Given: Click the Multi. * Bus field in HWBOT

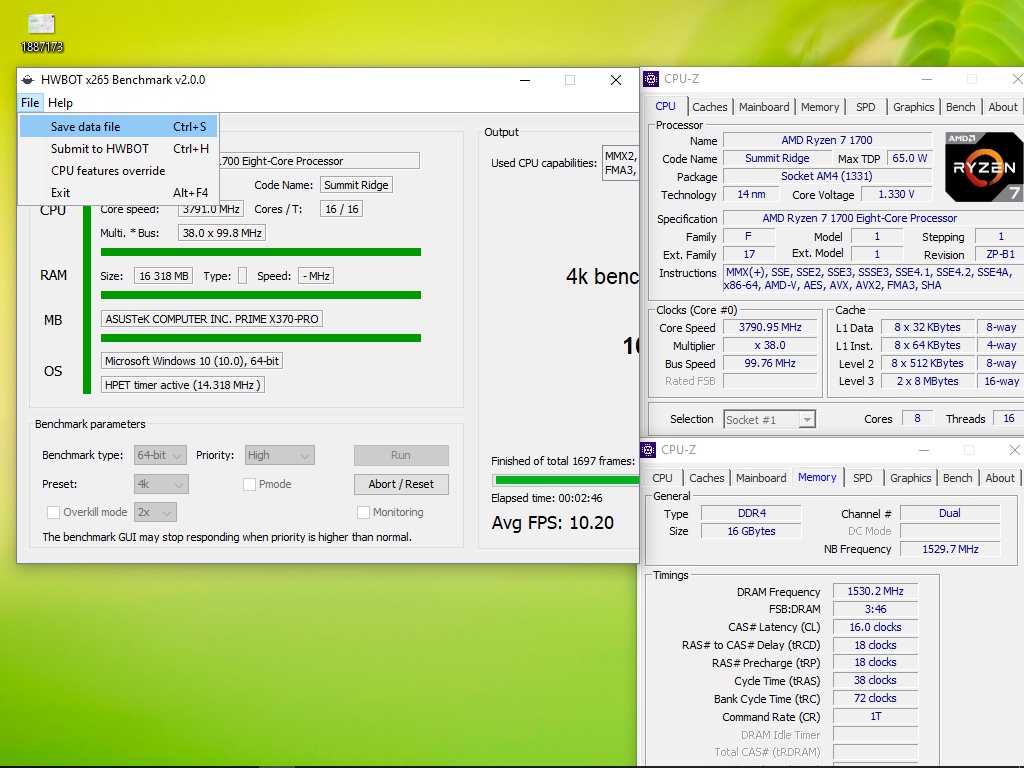Looking at the screenshot, I should coord(222,233).
